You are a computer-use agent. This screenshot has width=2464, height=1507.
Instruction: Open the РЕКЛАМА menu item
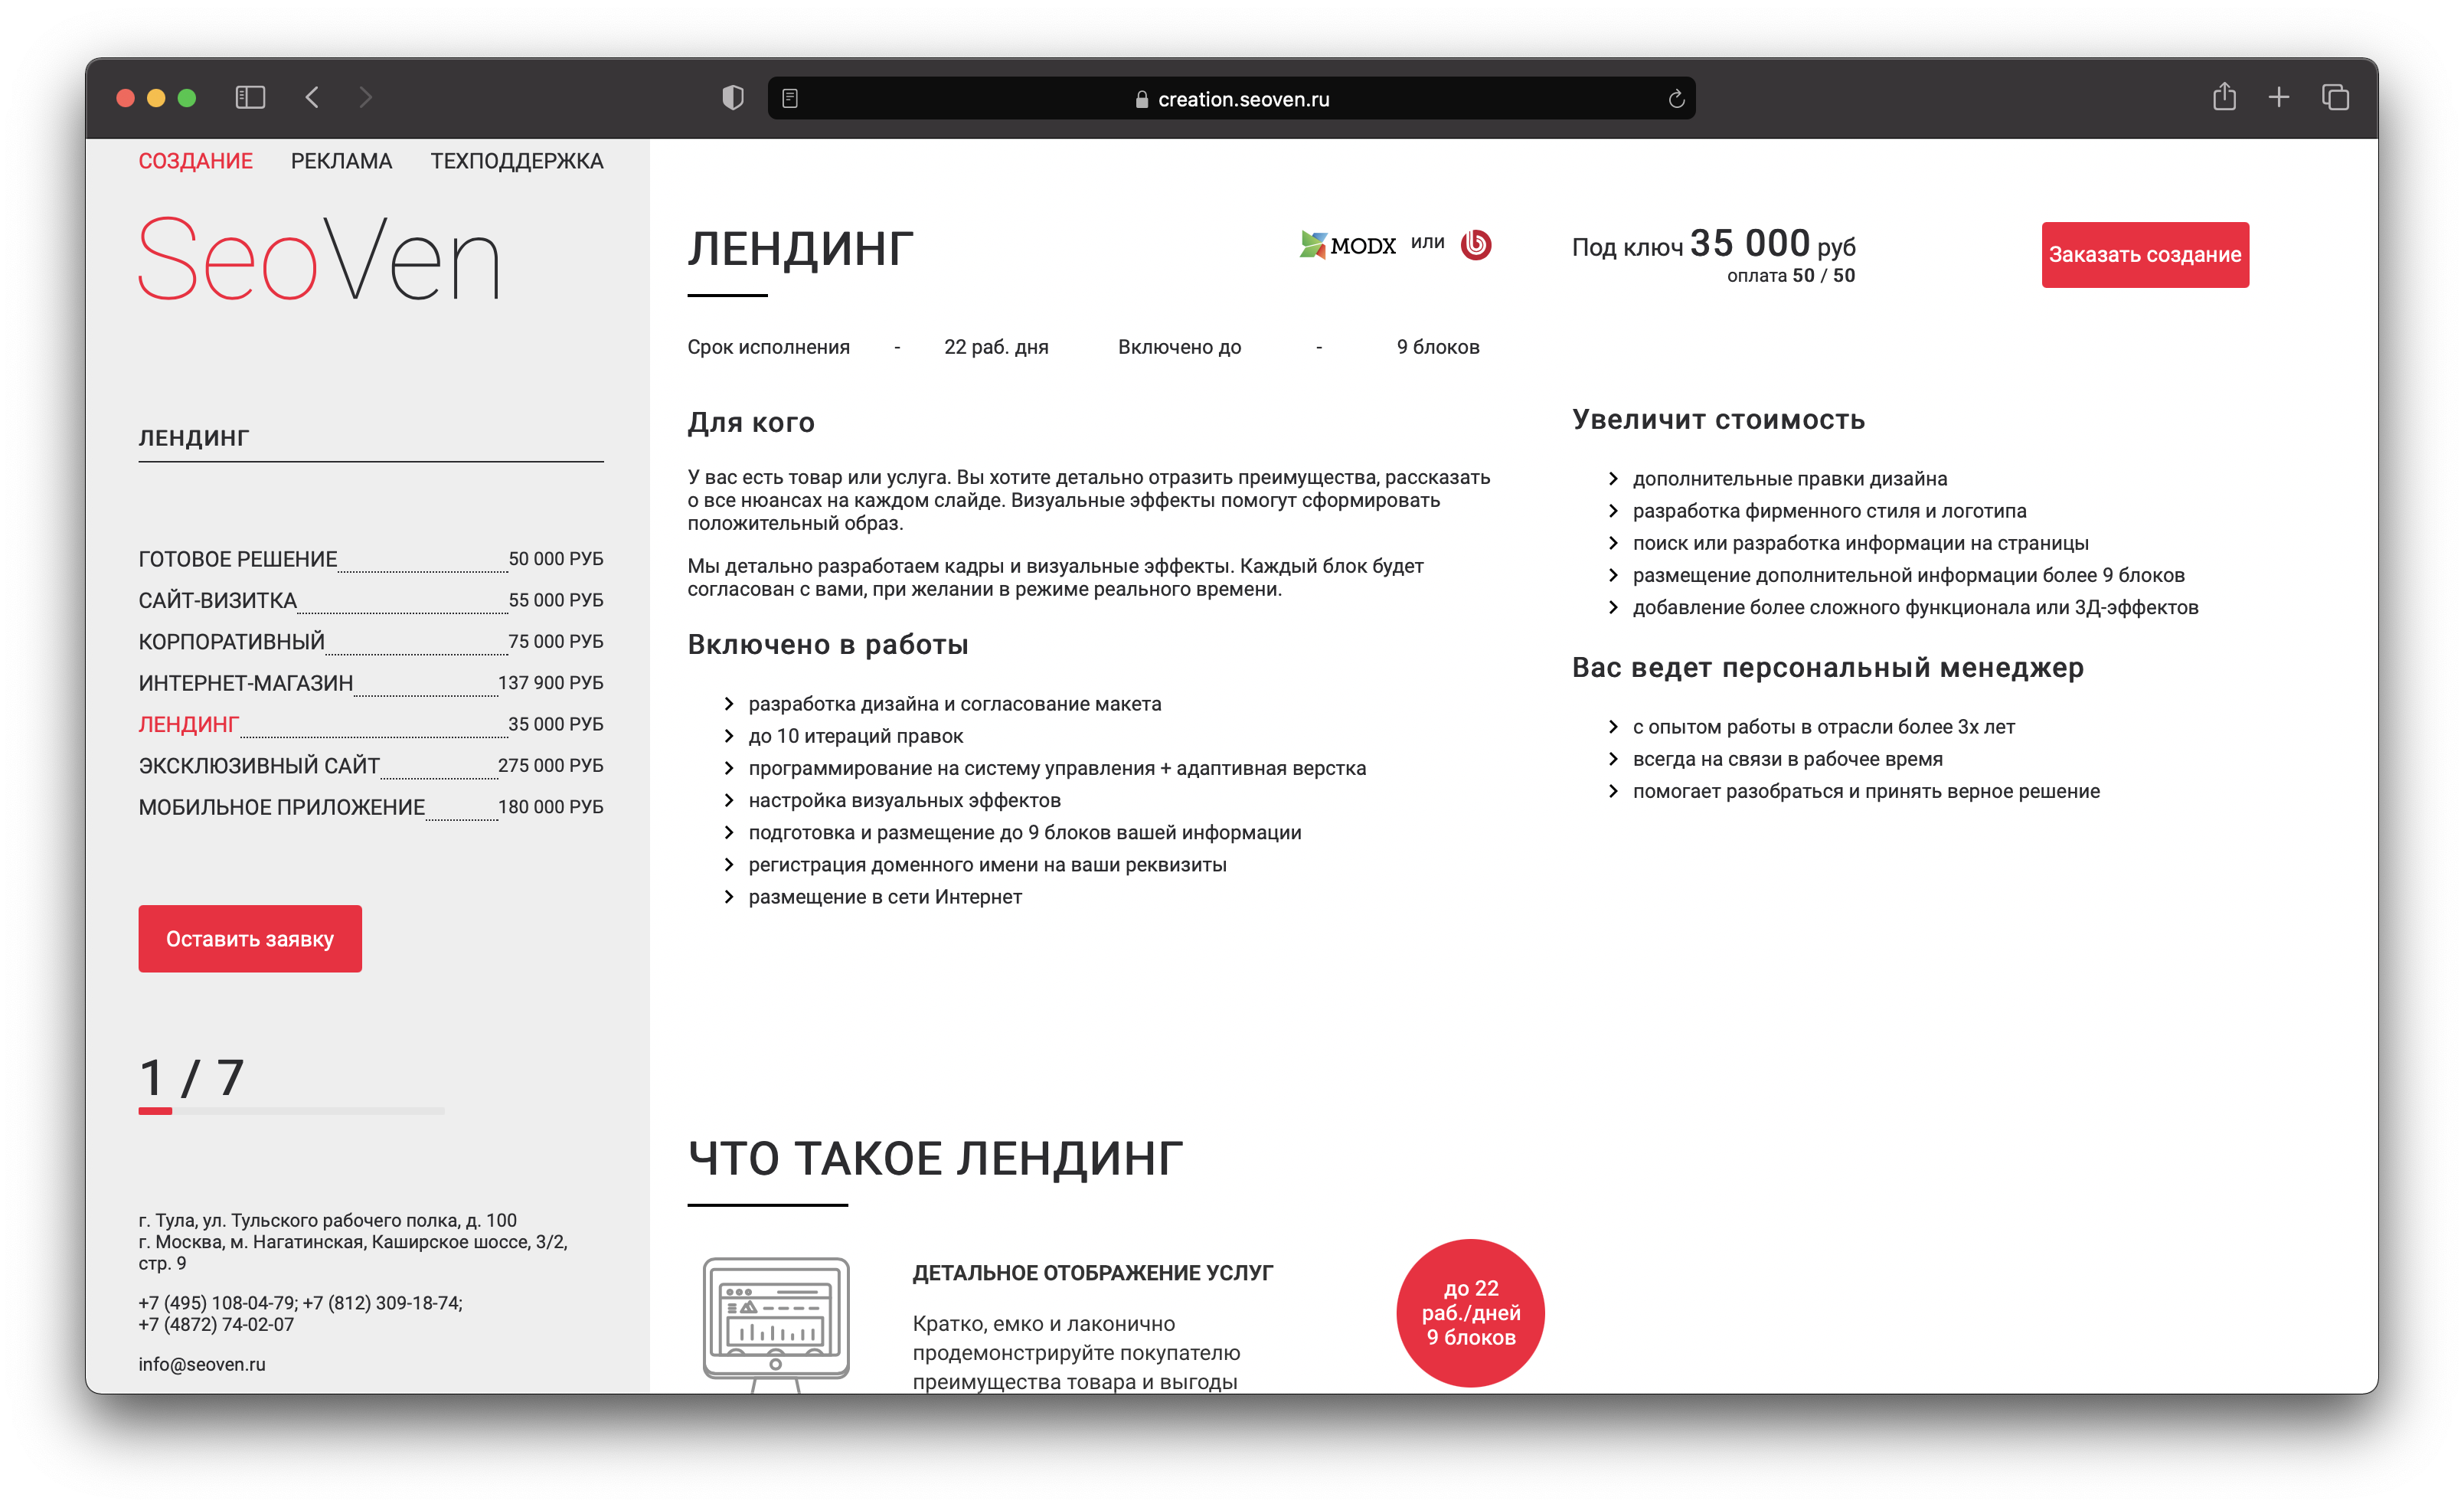pyautogui.click(x=341, y=161)
